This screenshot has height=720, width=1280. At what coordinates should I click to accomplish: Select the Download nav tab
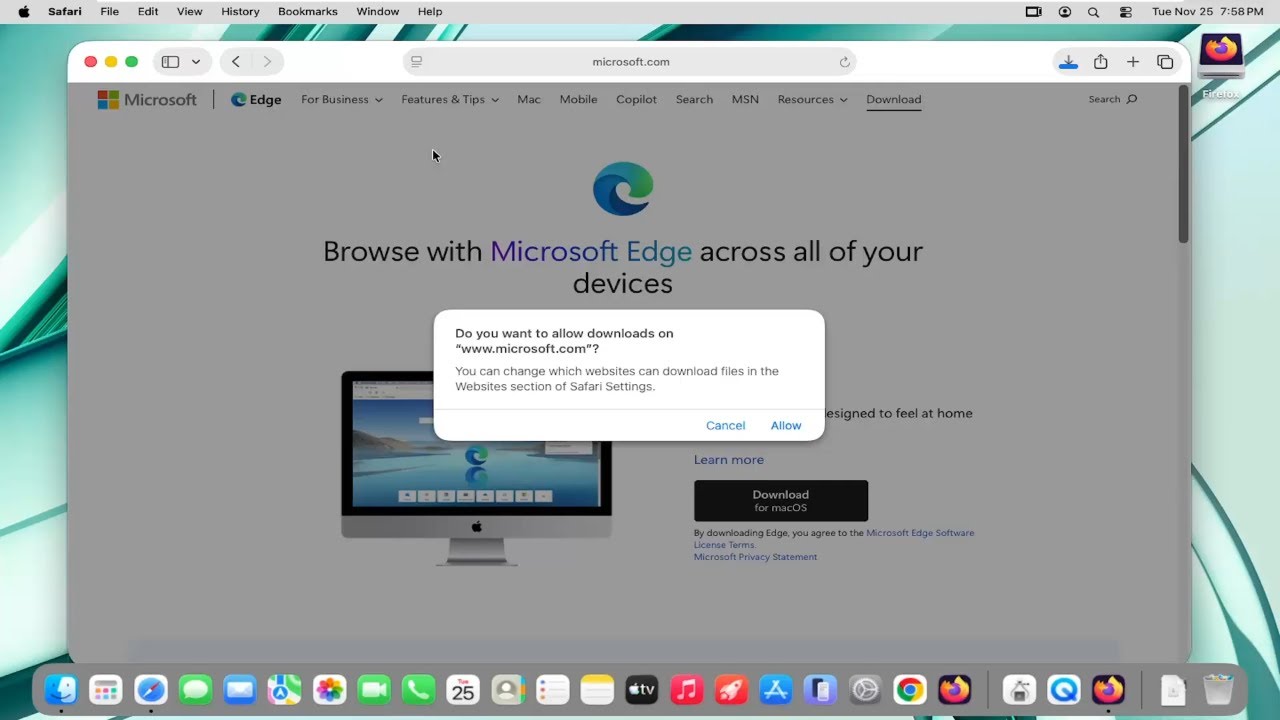tap(894, 99)
